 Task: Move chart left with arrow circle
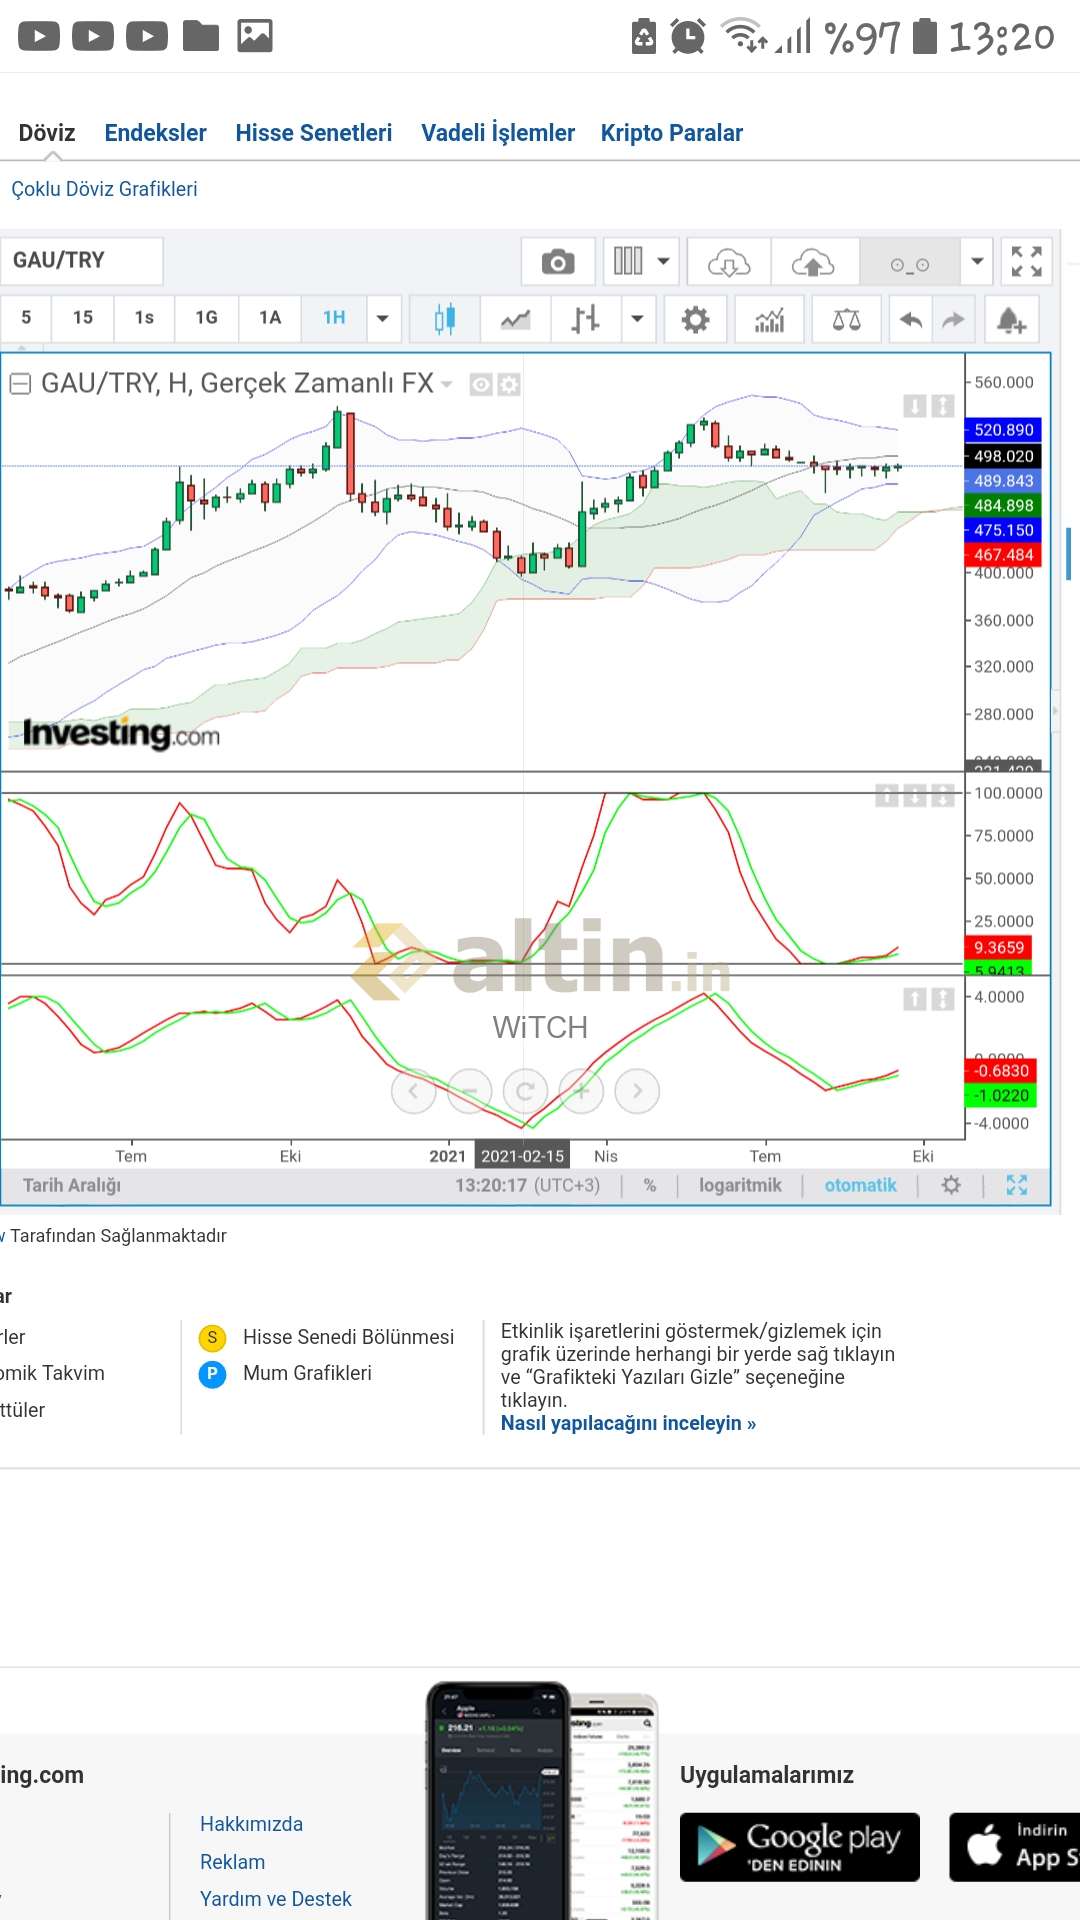(413, 1091)
